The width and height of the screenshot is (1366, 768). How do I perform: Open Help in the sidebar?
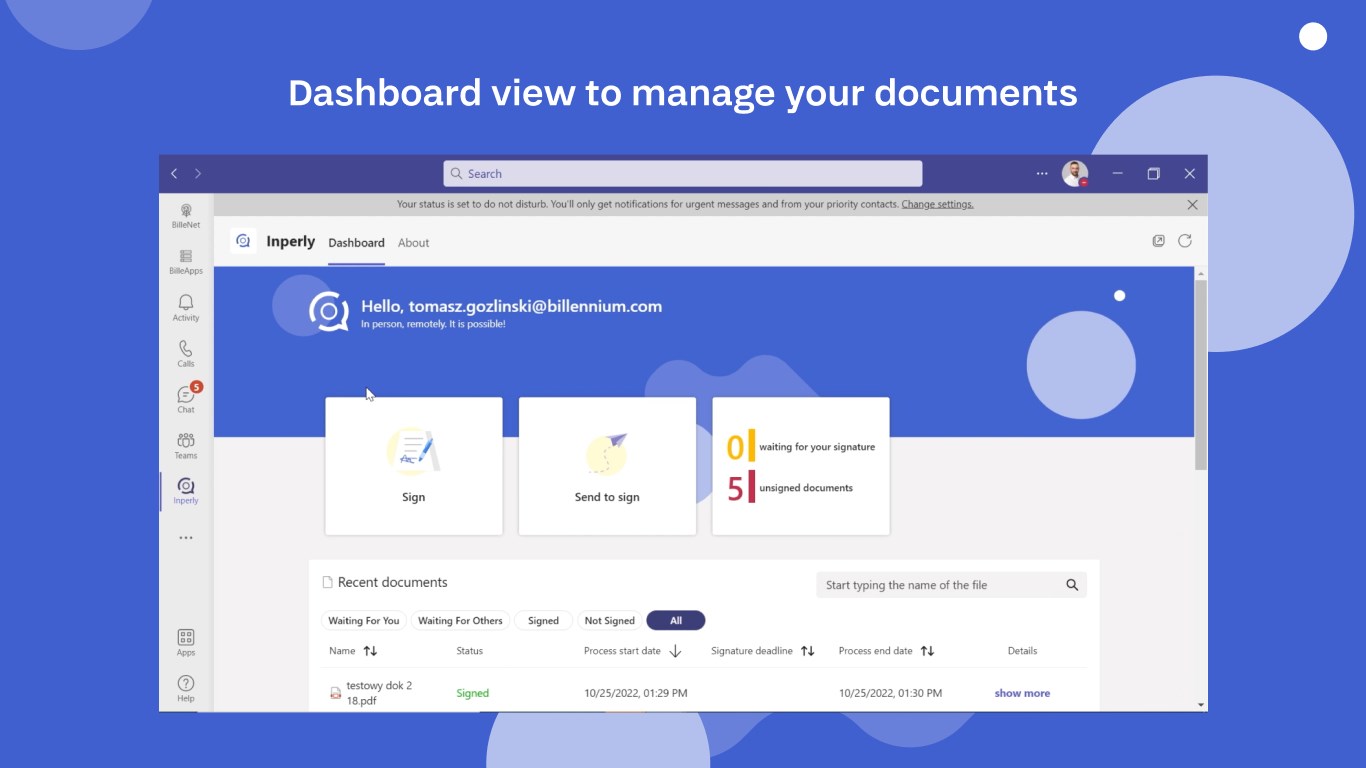(186, 689)
